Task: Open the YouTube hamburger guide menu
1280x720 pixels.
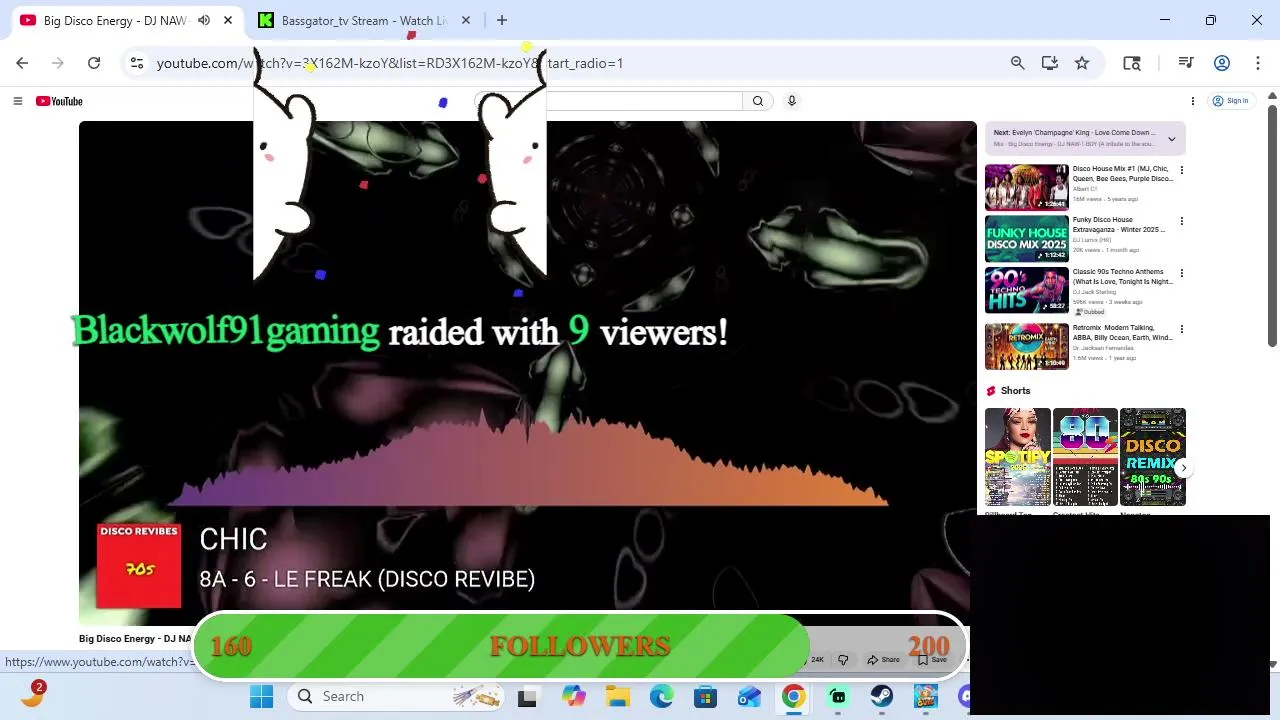Action: coord(17,101)
